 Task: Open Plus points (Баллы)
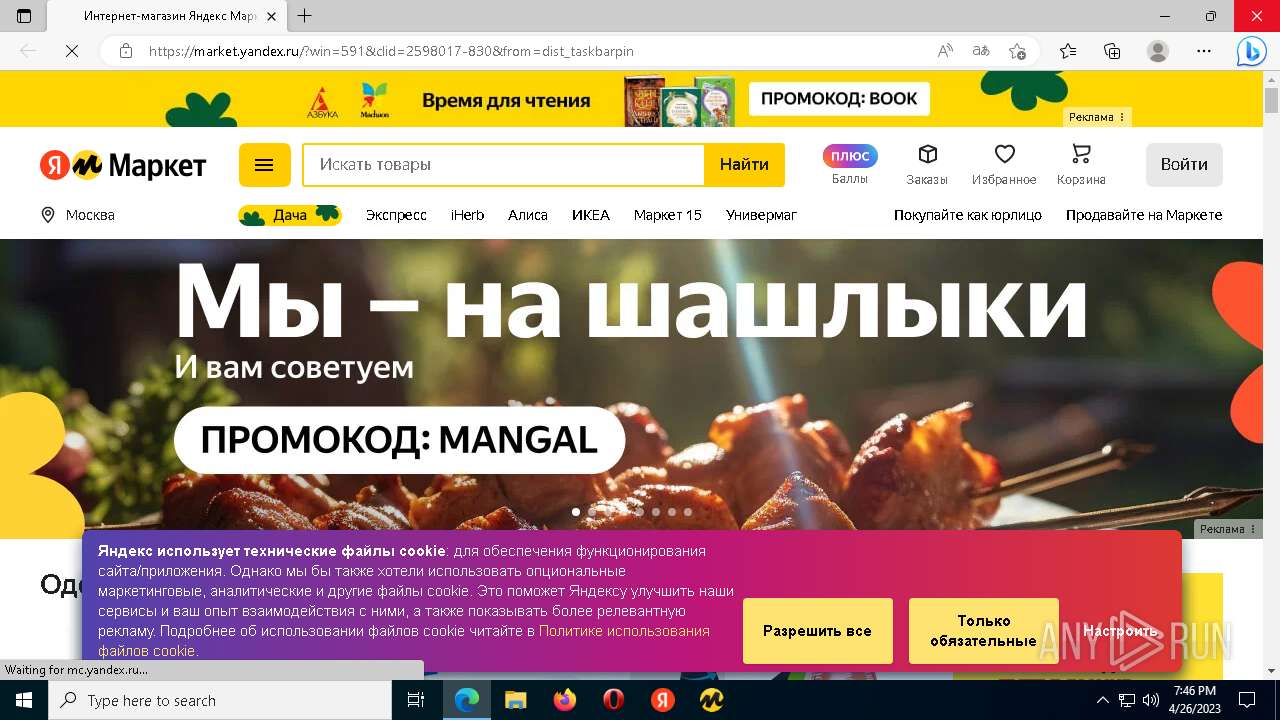click(x=850, y=165)
